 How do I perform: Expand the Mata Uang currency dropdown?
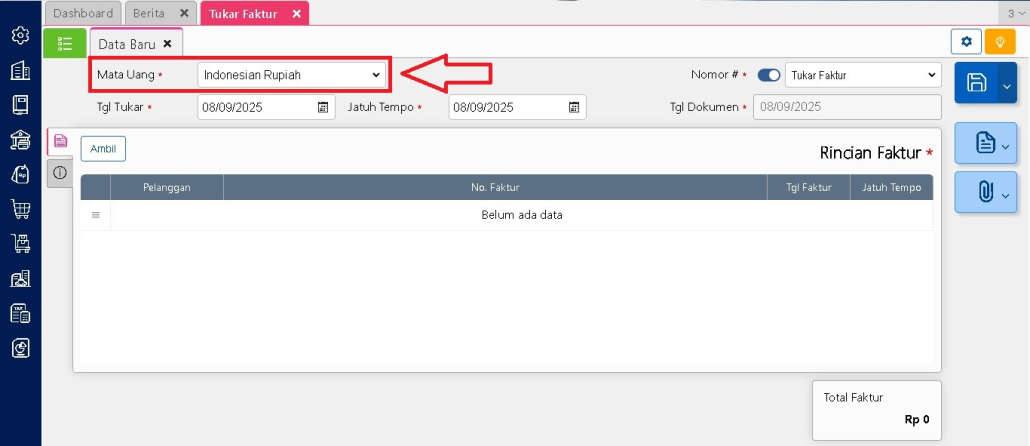click(x=291, y=75)
